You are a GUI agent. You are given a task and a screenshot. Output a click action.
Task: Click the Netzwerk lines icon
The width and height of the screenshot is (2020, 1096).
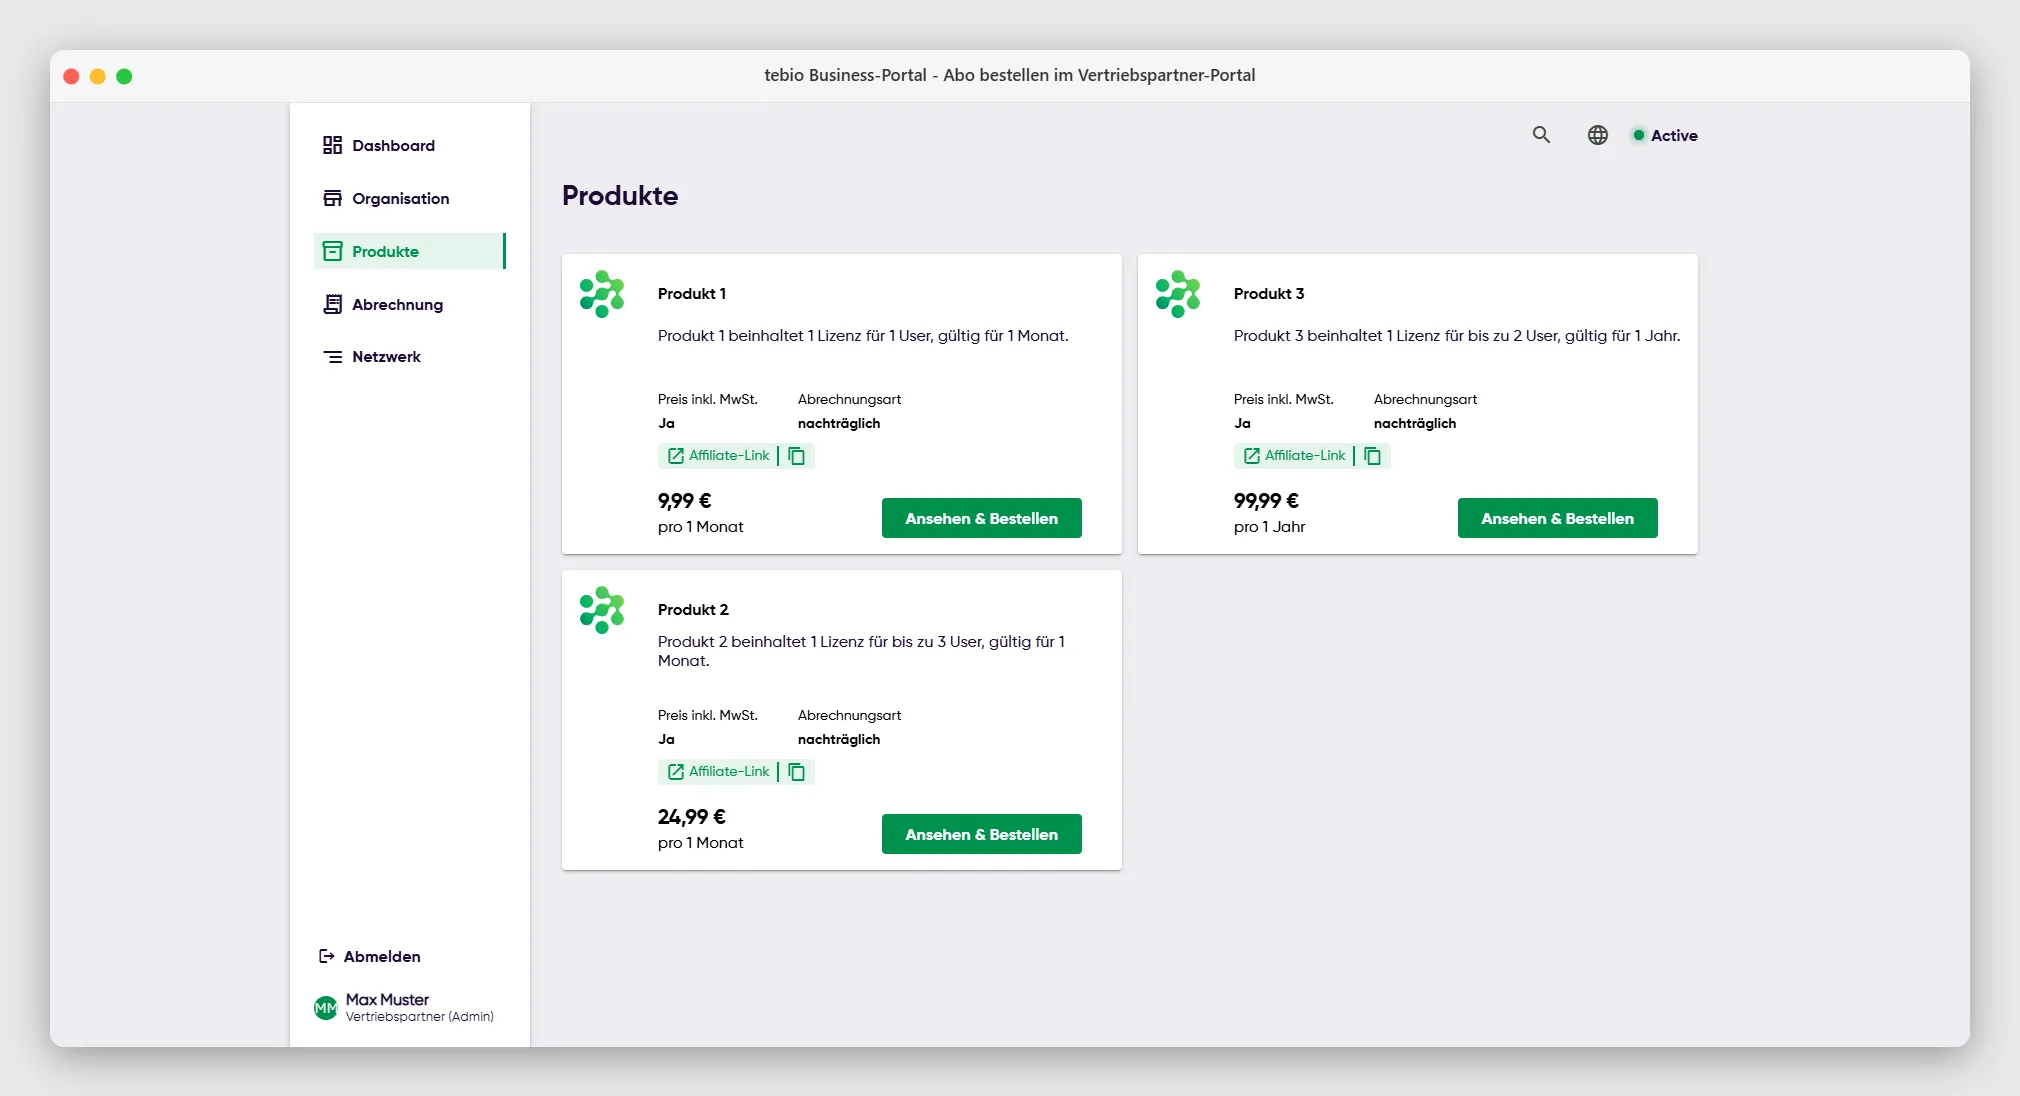pos(333,356)
